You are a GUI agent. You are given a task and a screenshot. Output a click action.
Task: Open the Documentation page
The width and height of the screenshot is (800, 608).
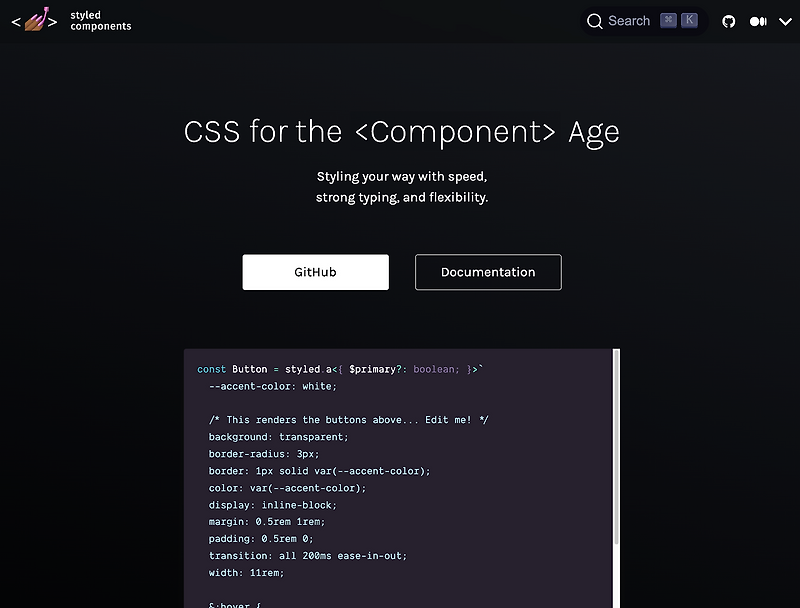[x=487, y=271]
